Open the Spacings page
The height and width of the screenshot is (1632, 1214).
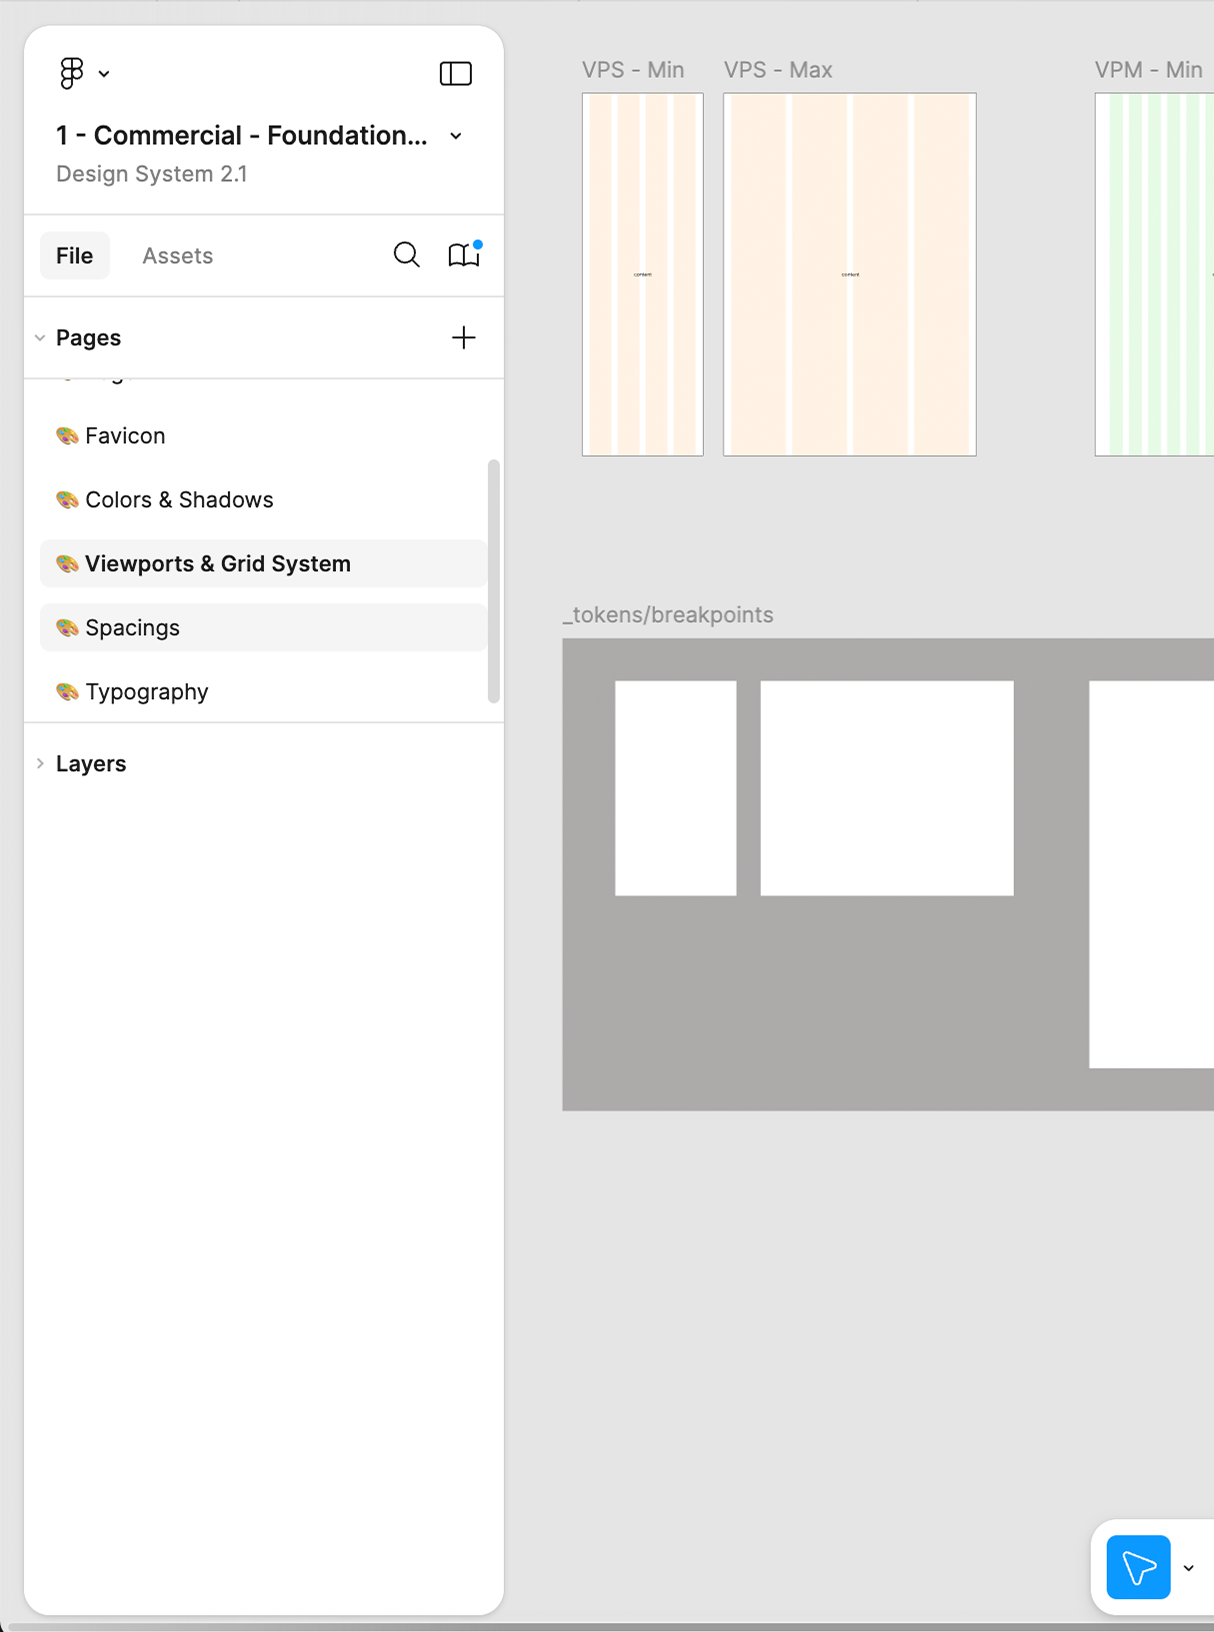[263, 628]
